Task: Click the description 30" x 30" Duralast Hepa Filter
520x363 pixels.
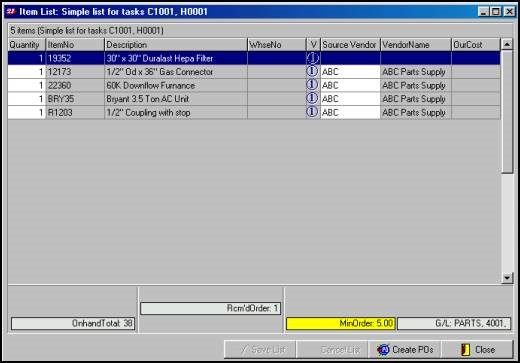Action: pos(160,58)
